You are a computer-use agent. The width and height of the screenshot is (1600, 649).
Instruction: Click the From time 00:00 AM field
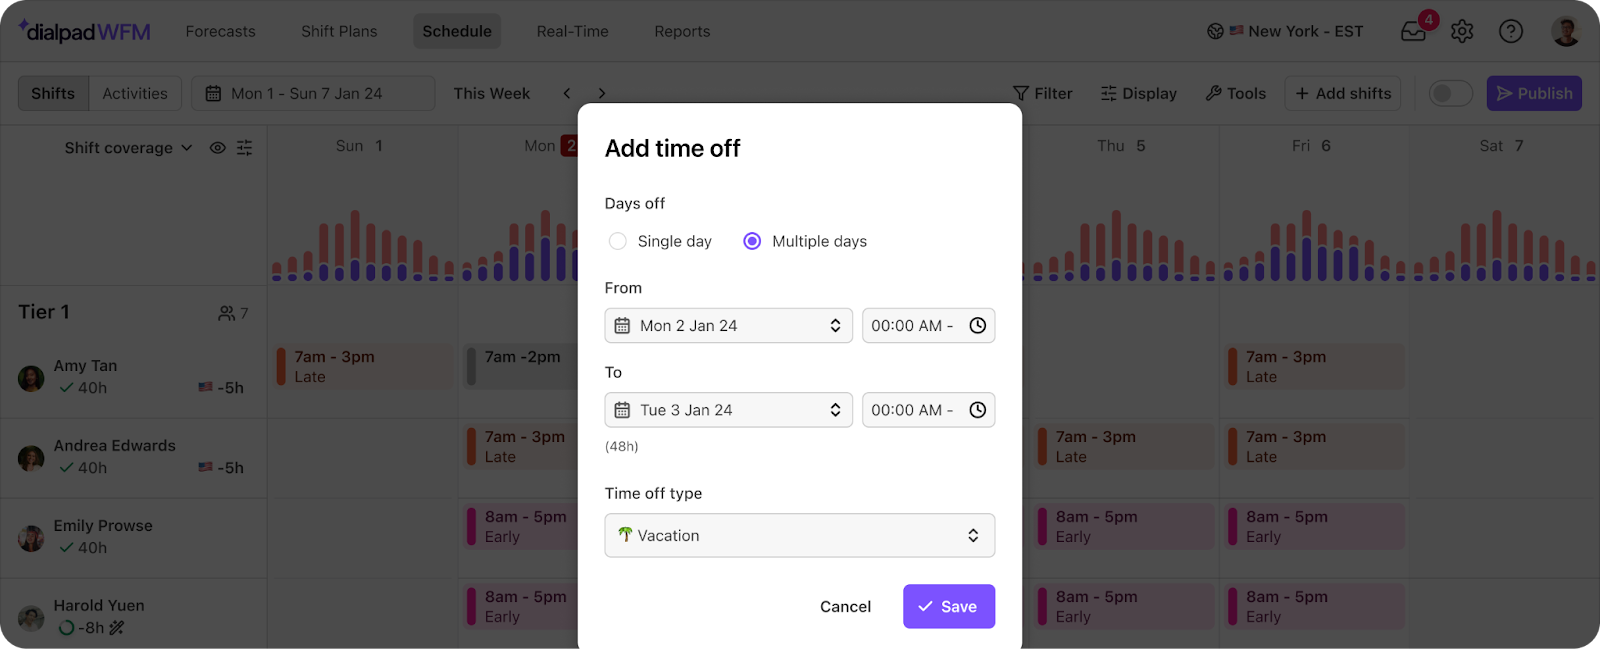pos(928,325)
